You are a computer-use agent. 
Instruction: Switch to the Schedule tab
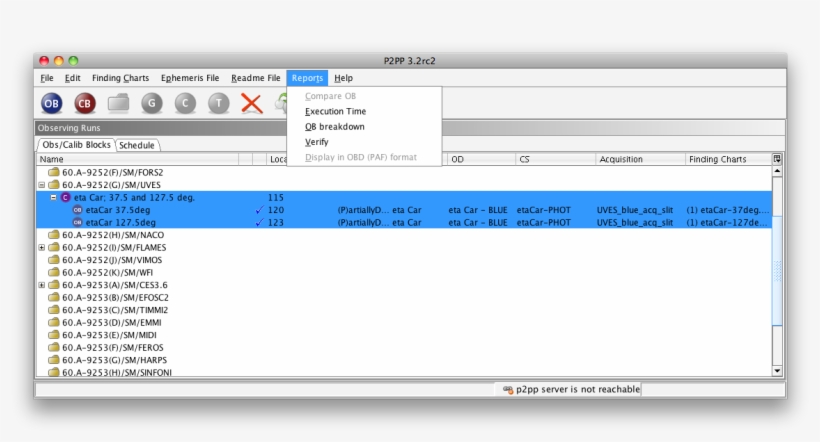[x=137, y=145]
